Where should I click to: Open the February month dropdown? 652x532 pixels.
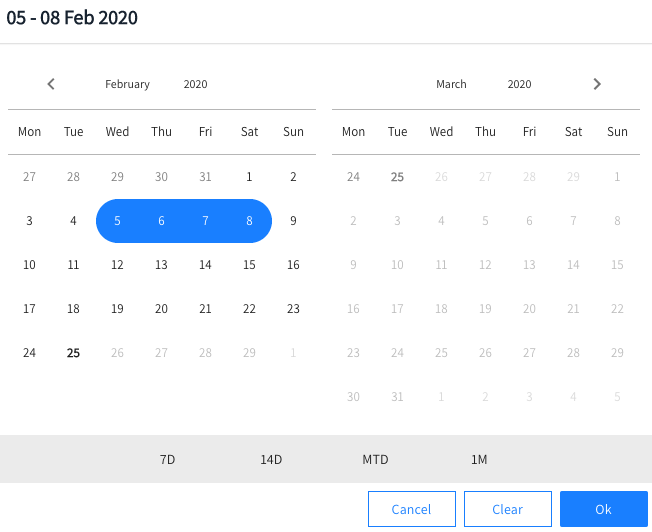click(127, 84)
